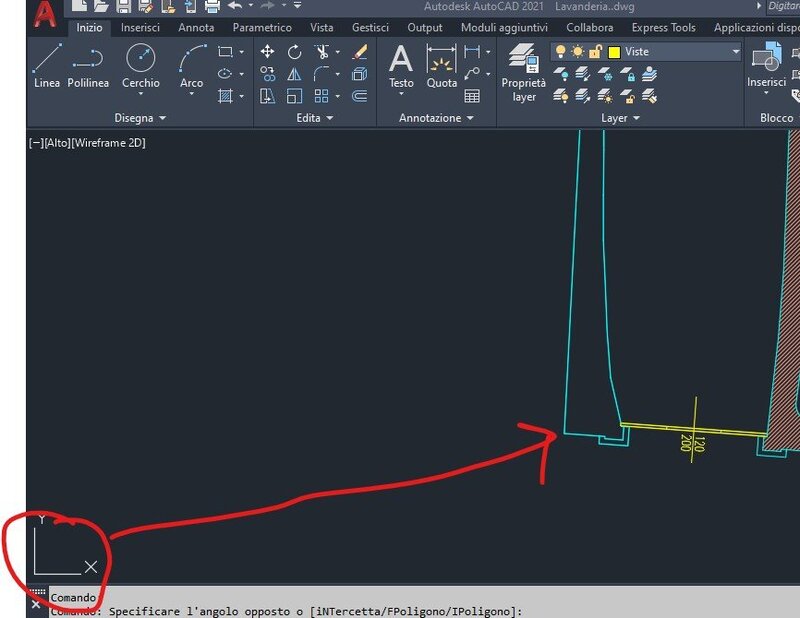Viewport: 800px width, 618px height.
Task: Select the Ruota (rotate) tool
Action: coord(295,53)
